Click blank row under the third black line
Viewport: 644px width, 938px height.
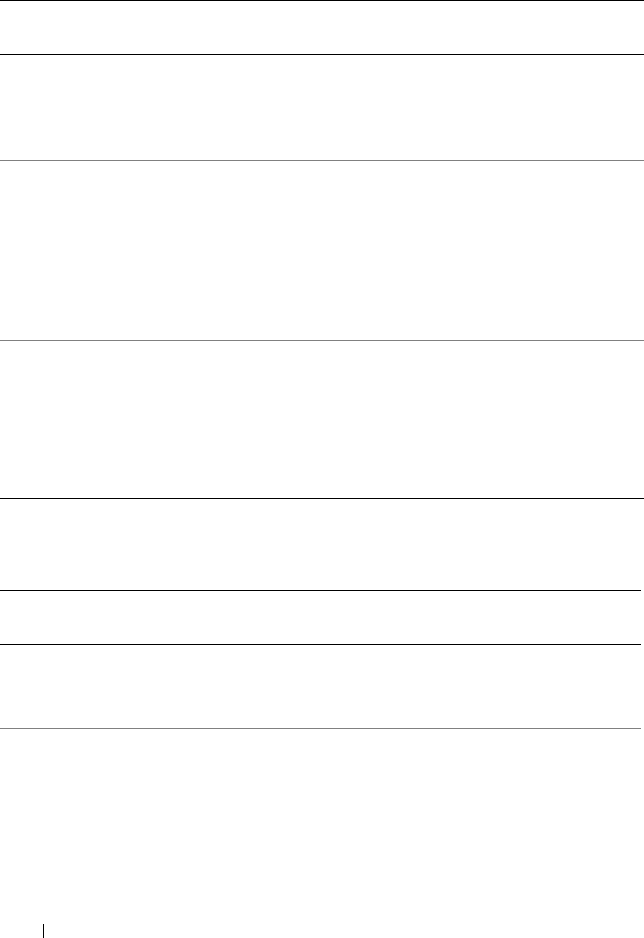321,544
